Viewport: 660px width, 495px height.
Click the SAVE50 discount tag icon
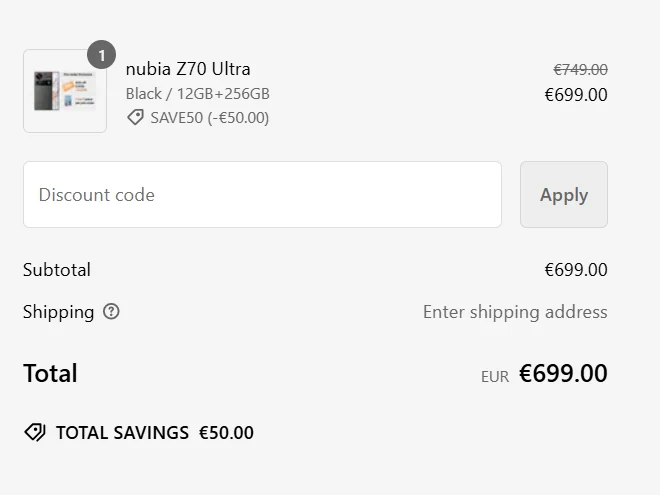(x=135, y=117)
